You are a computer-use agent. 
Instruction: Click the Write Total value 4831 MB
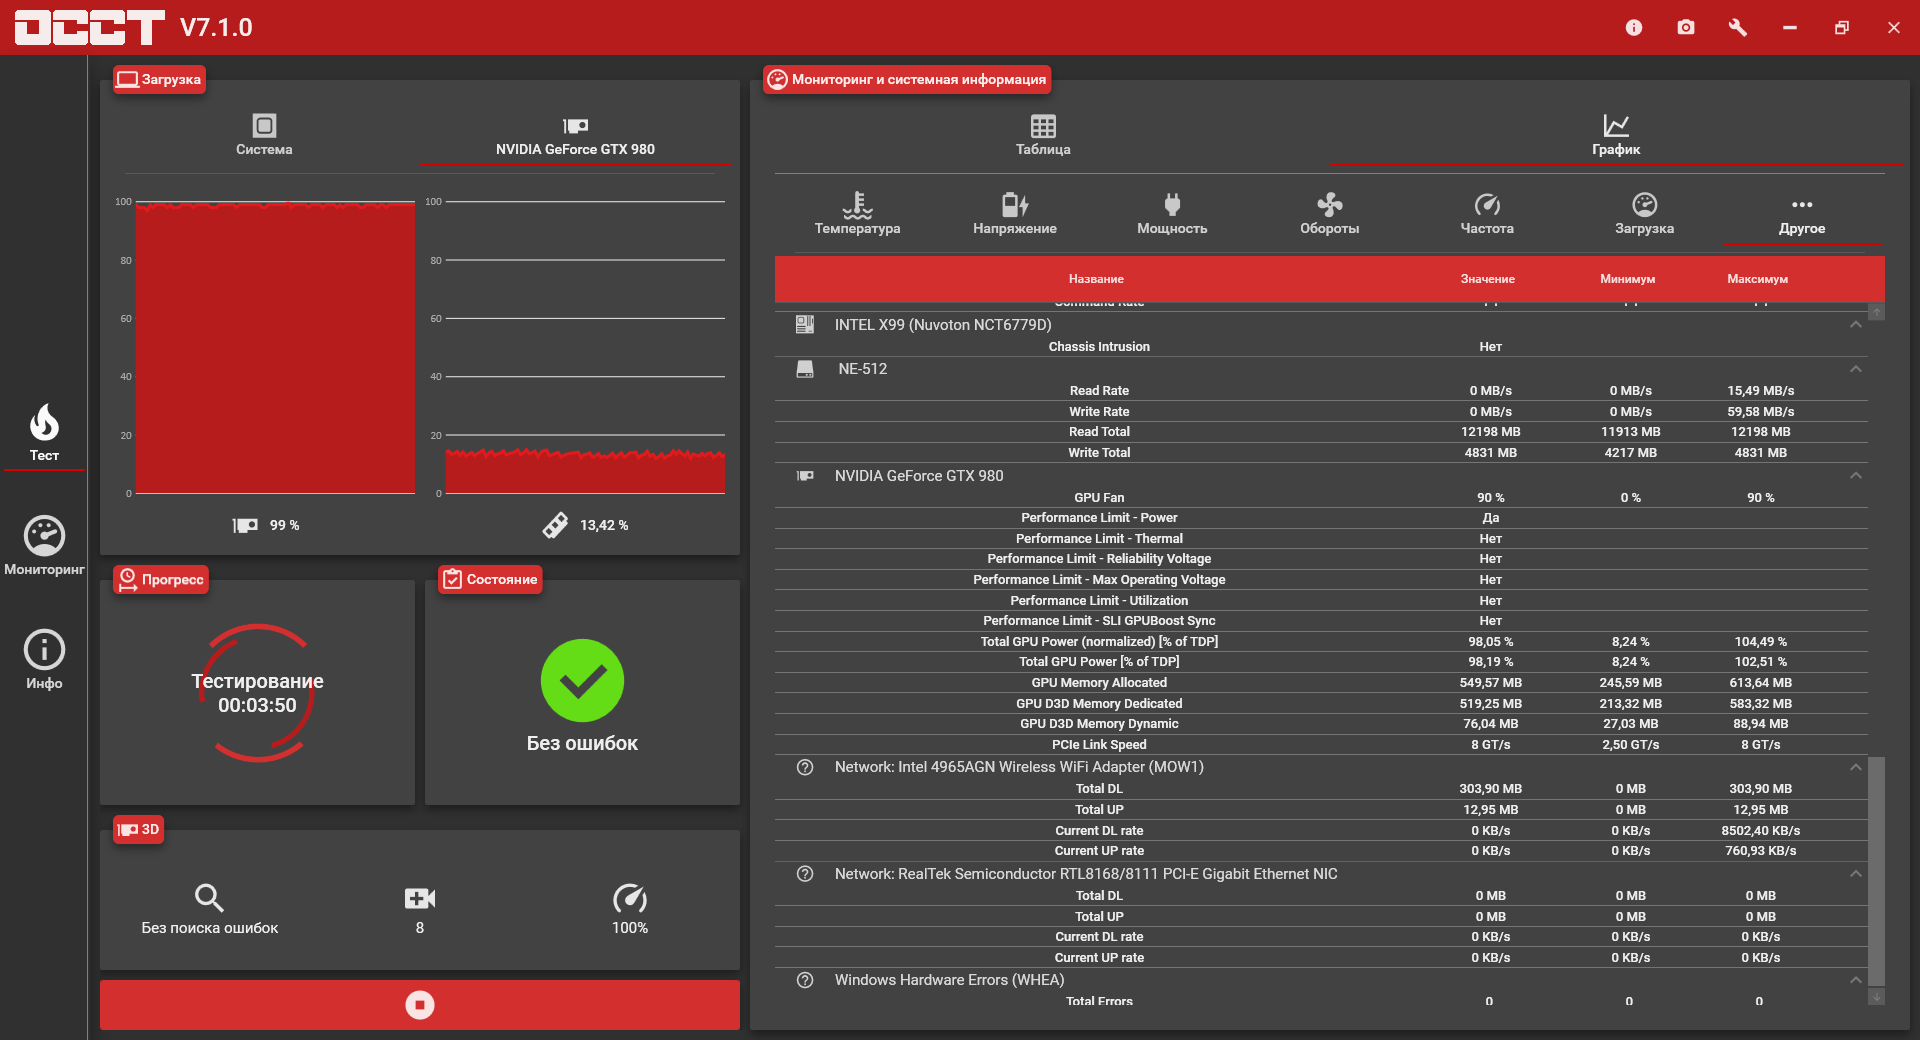tap(1490, 453)
